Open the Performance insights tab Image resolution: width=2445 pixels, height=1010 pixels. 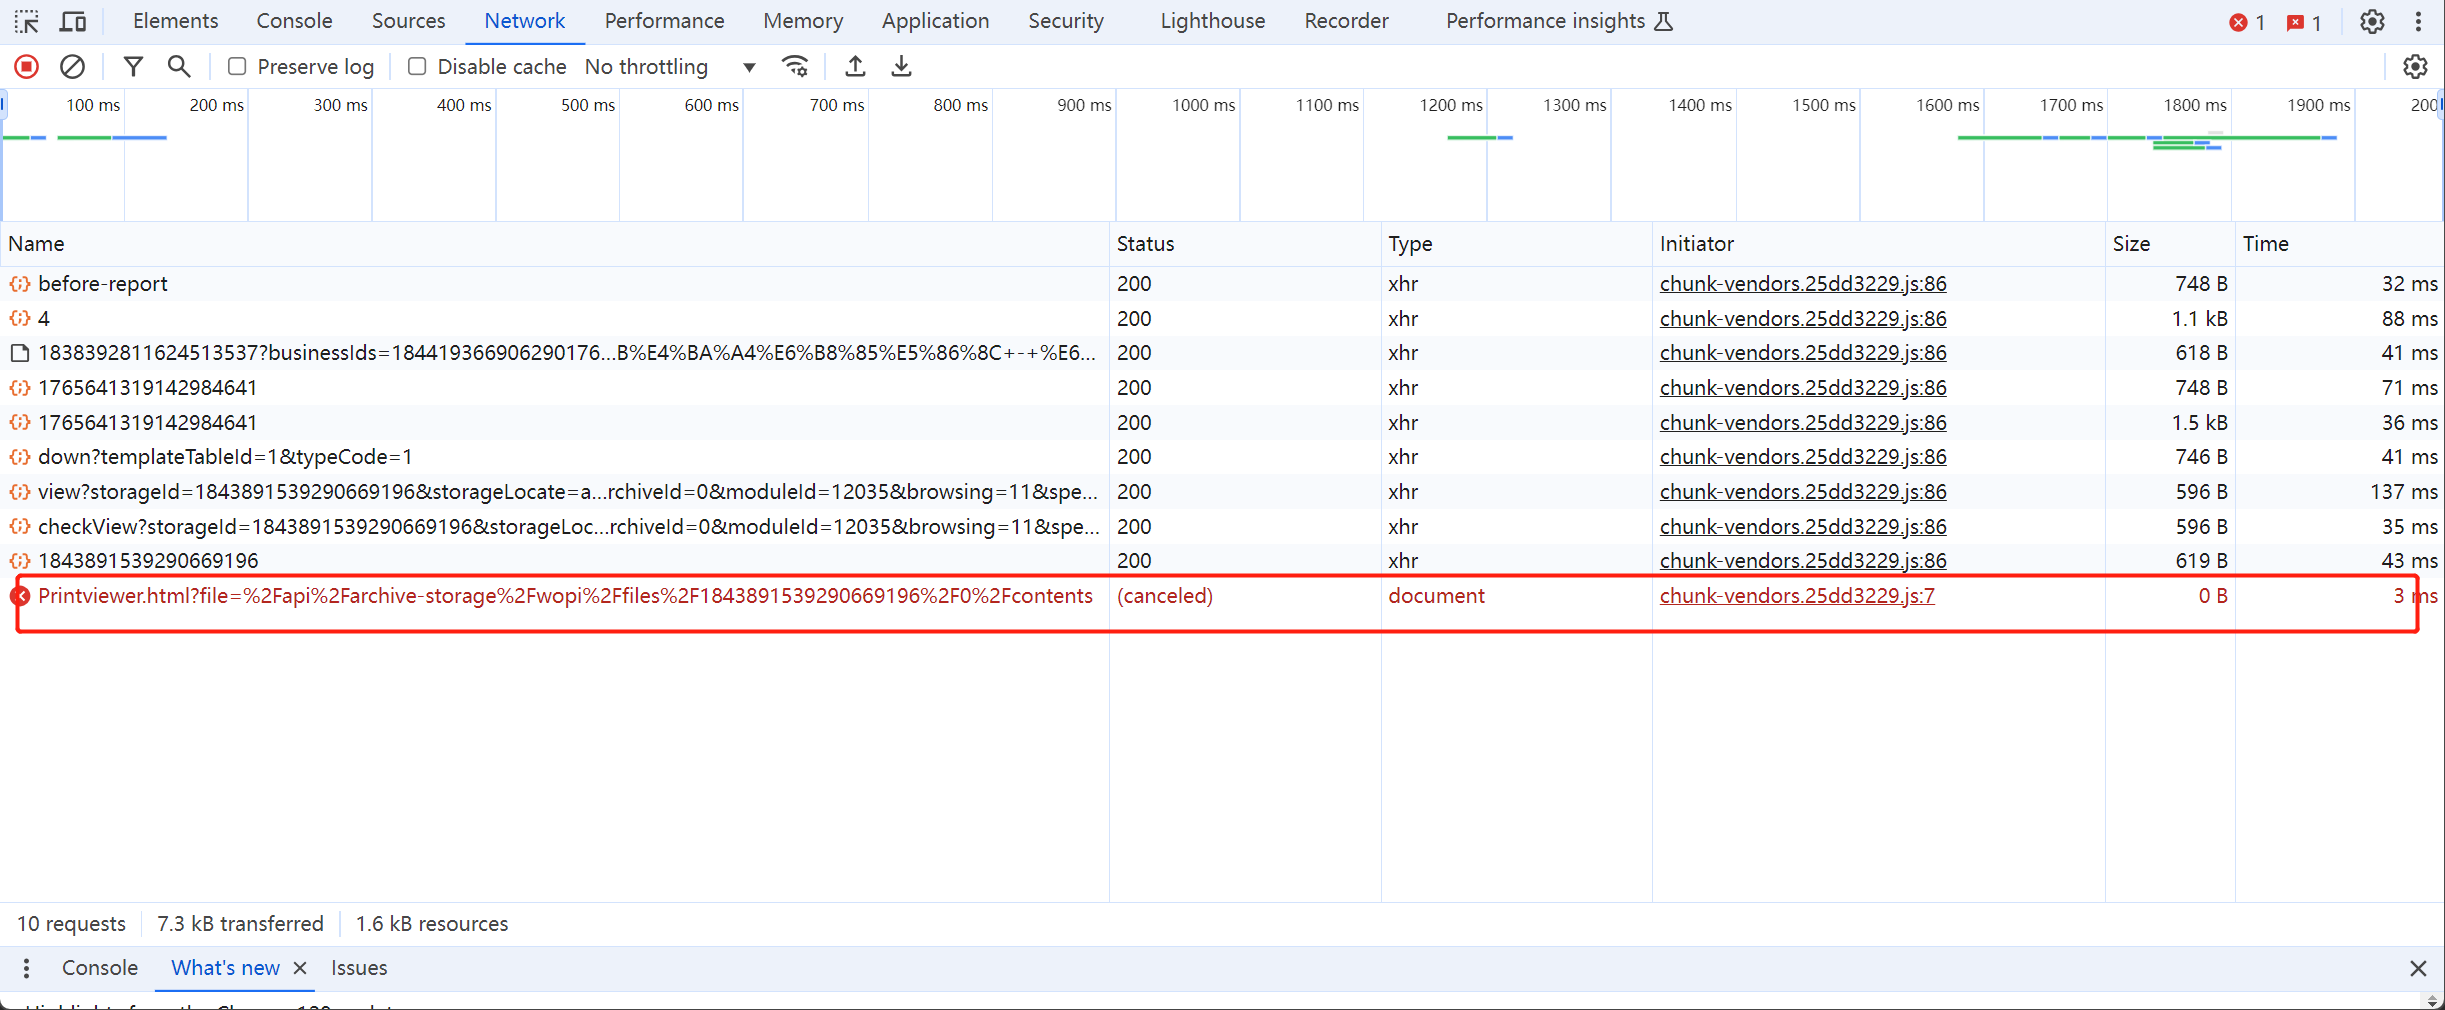(x=1558, y=21)
